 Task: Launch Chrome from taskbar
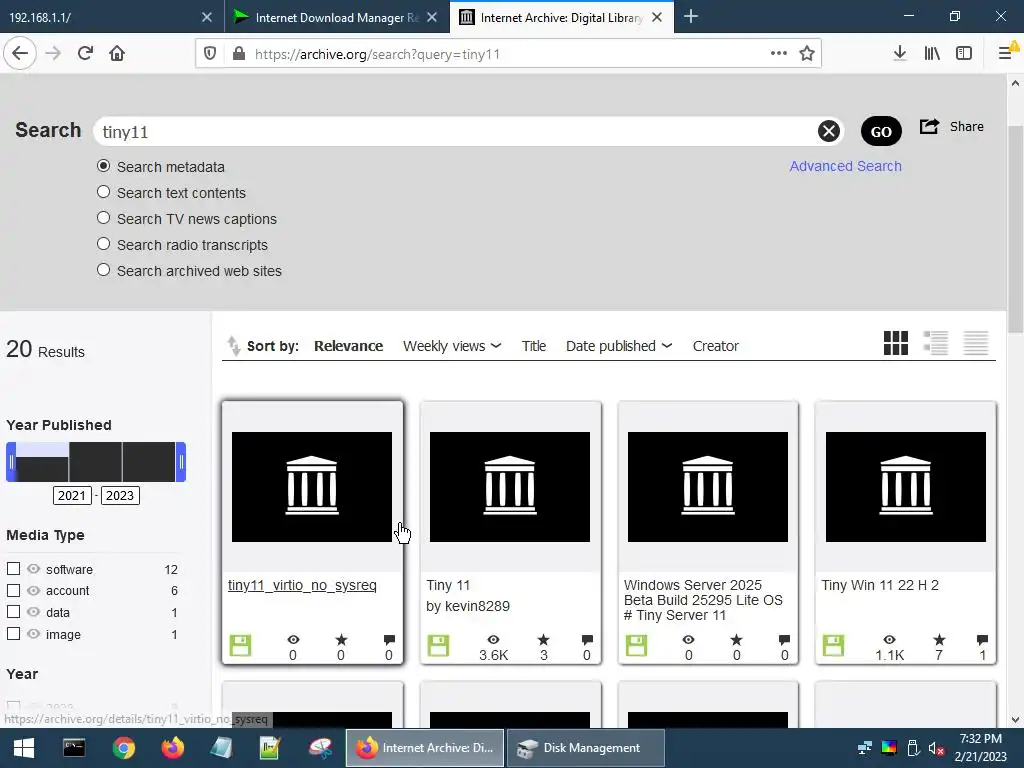click(123, 748)
